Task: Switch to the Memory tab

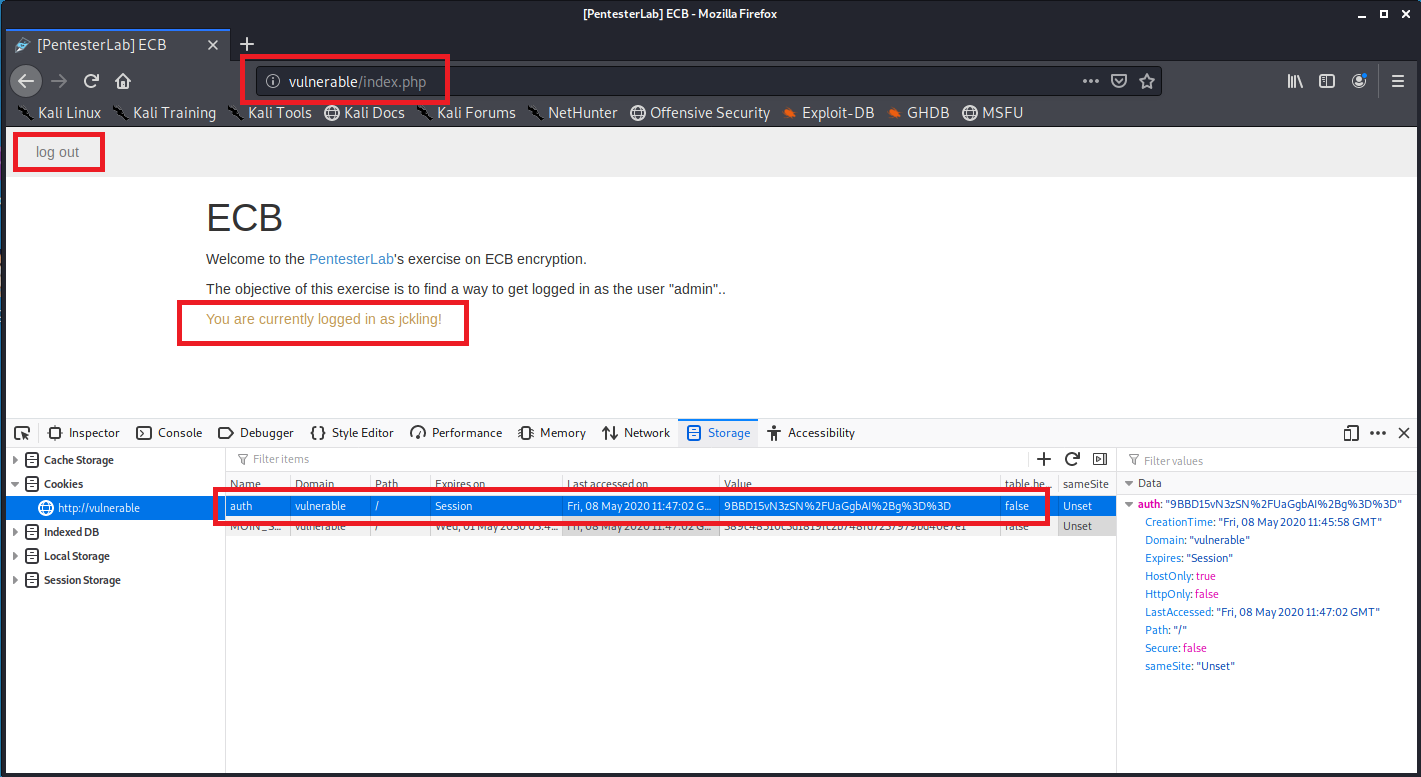Action: click(552, 433)
